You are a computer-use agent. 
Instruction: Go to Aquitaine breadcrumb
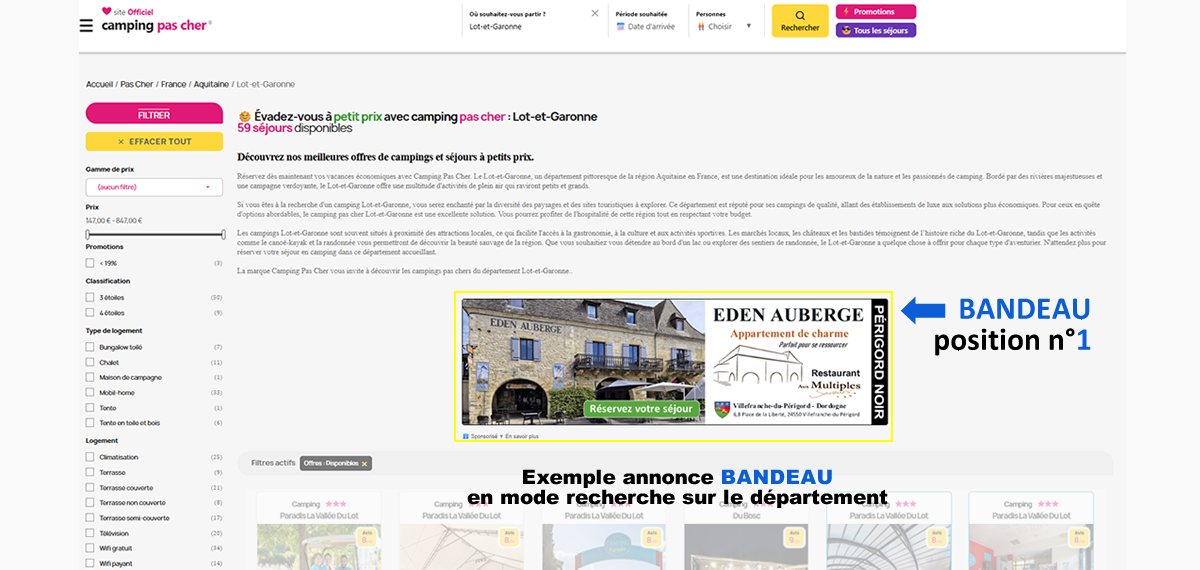coord(211,84)
